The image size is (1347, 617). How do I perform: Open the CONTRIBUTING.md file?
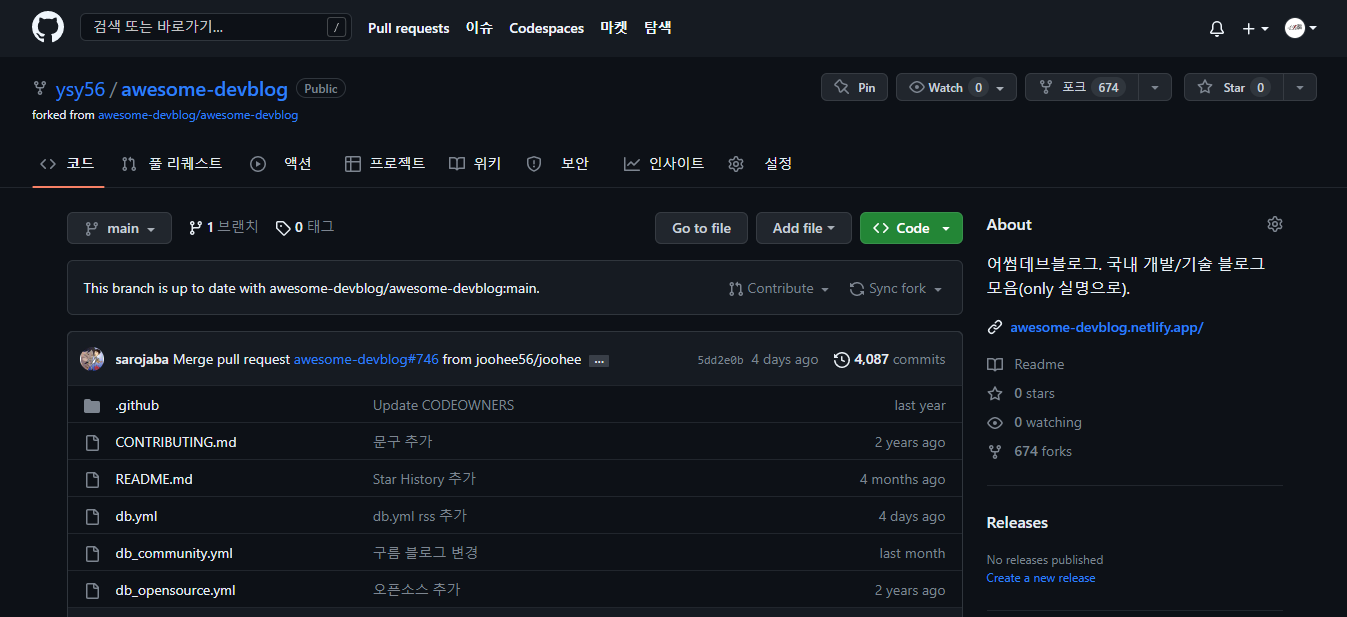[x=176, y=442]
